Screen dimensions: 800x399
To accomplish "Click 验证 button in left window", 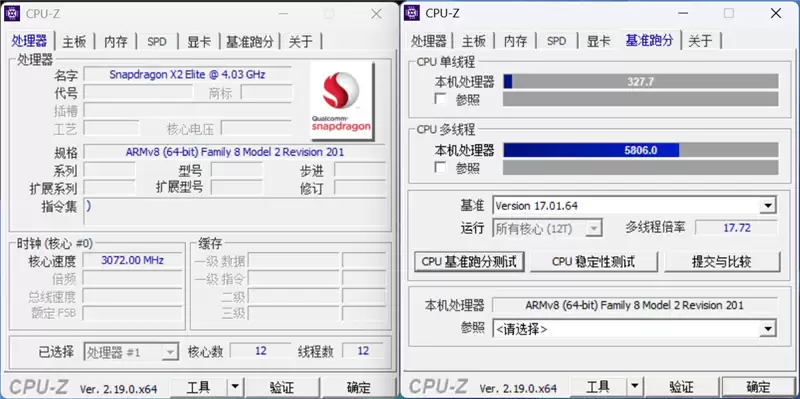I will tap(282, 387).
